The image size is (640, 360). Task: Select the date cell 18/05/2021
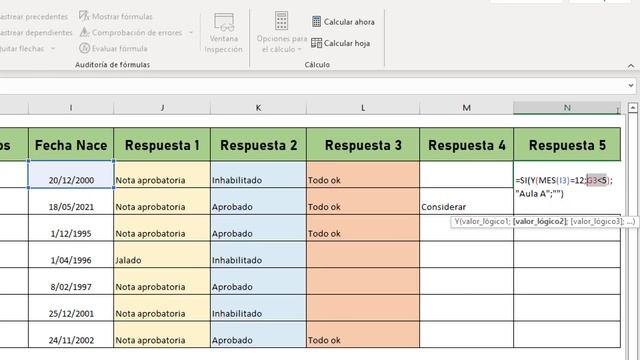click(x=71, y=201)
